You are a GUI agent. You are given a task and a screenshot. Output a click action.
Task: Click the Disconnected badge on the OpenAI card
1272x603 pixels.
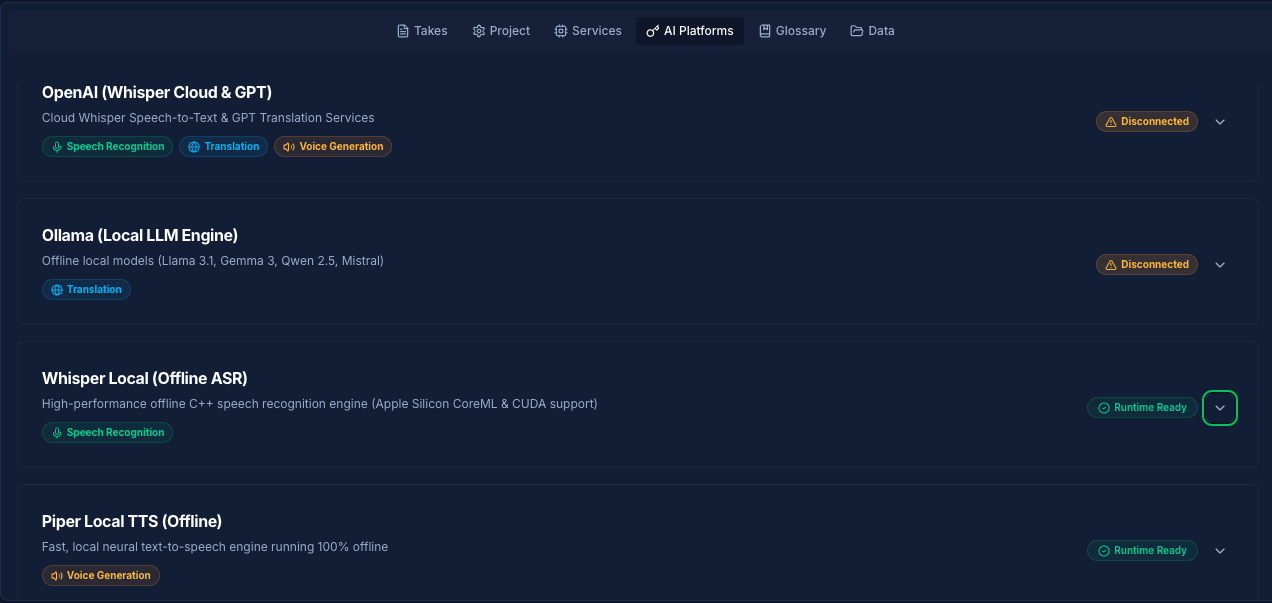pos(1147,122)
